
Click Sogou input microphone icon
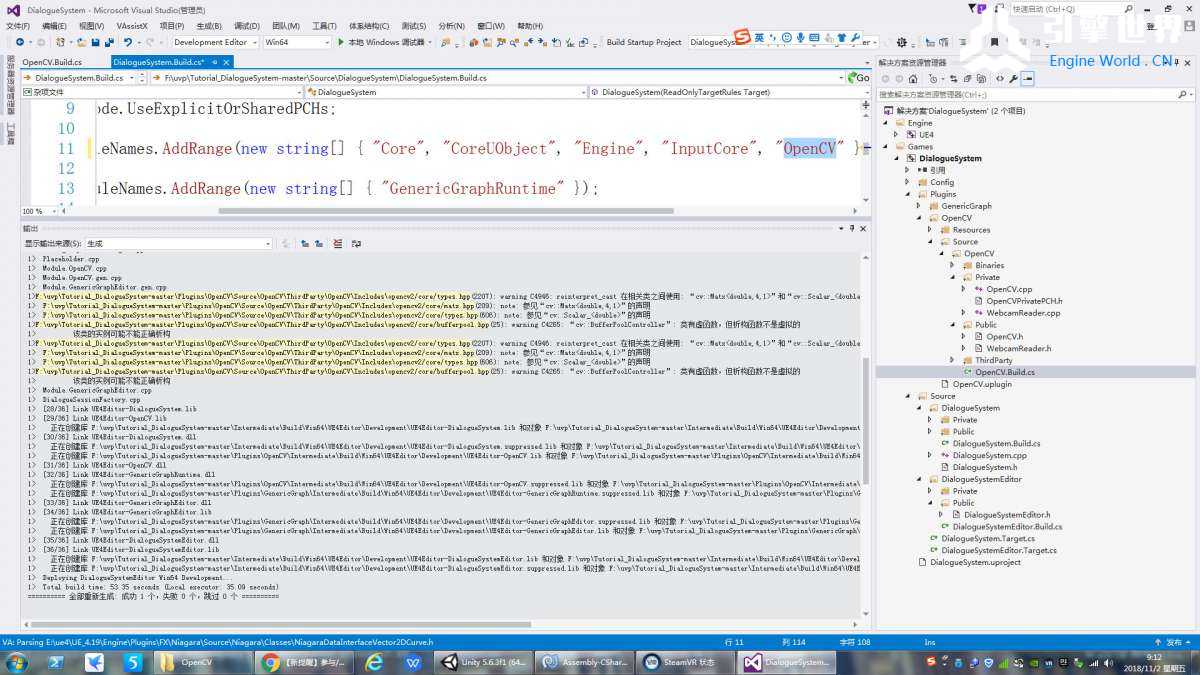coord(801,38)
